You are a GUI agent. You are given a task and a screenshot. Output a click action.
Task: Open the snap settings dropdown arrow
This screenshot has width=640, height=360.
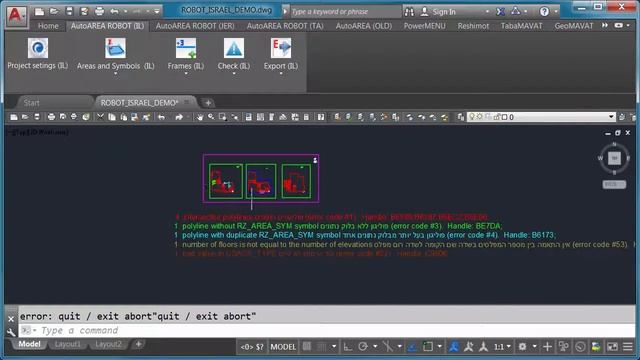click(x=334, y=347)
